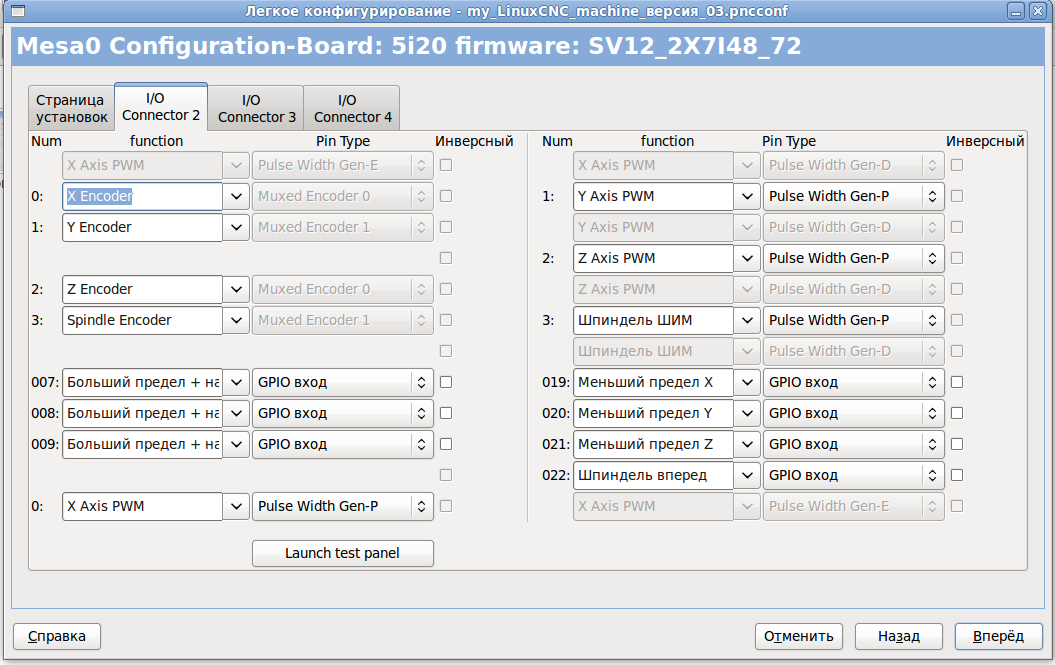Toggle the Инверсный checkbox for pin 019
The height and width of the screenshot is (665, 1055).
pos(957,382)
